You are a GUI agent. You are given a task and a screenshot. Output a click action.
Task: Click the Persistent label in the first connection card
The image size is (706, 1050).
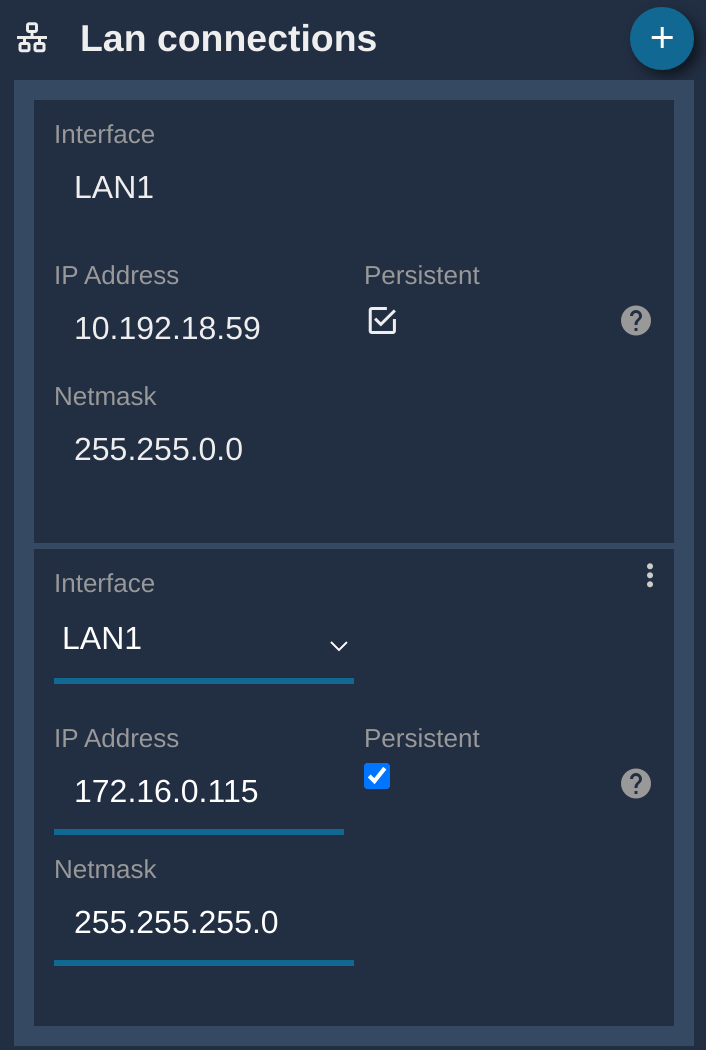422,275
